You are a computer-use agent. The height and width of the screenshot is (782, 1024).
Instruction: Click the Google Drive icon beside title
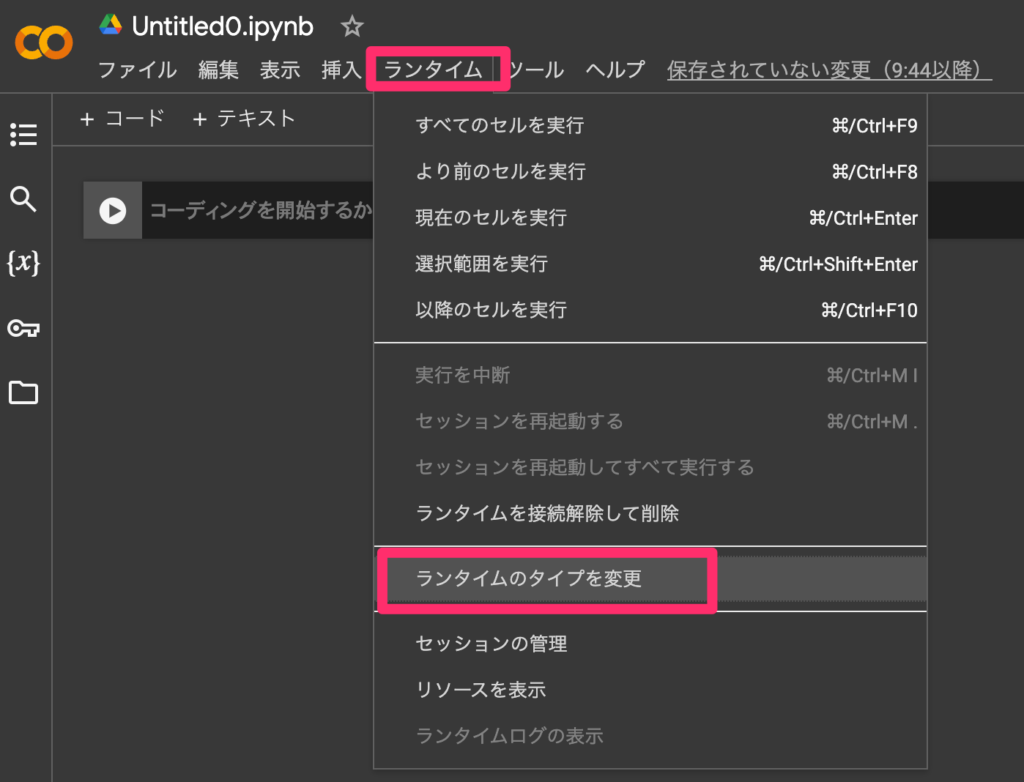(x=111, y=25)
